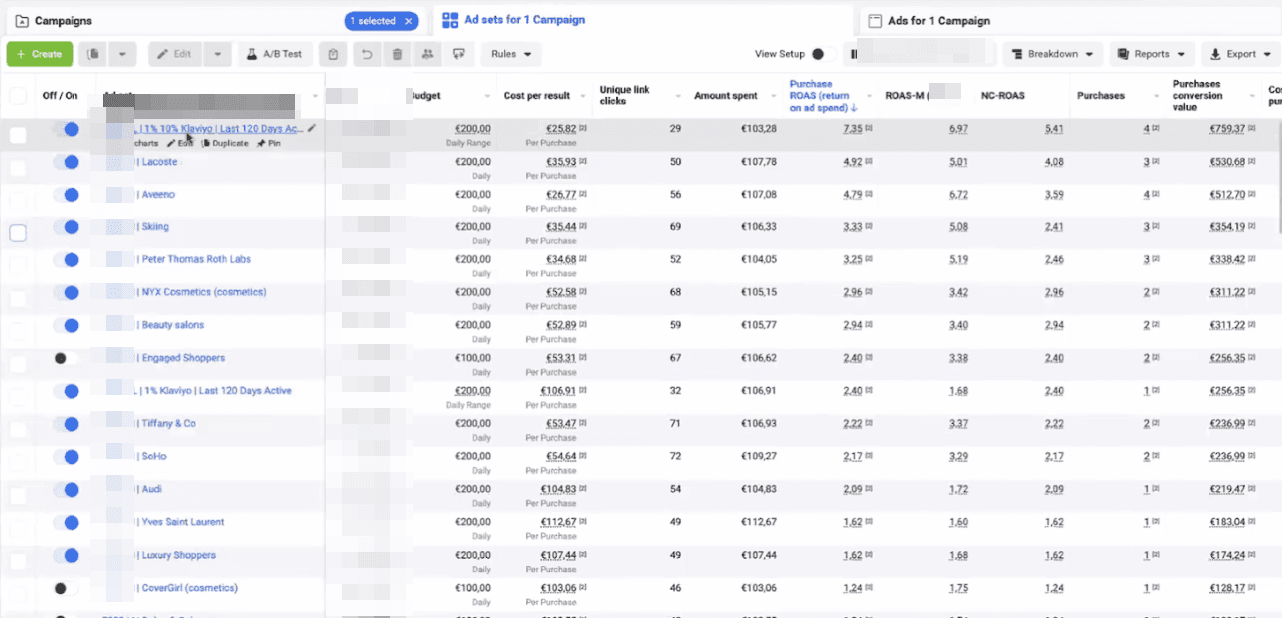Turn off the Lacoste ad set toggle
This screenshot has height=618, width=1282.
tap(66, 162)
